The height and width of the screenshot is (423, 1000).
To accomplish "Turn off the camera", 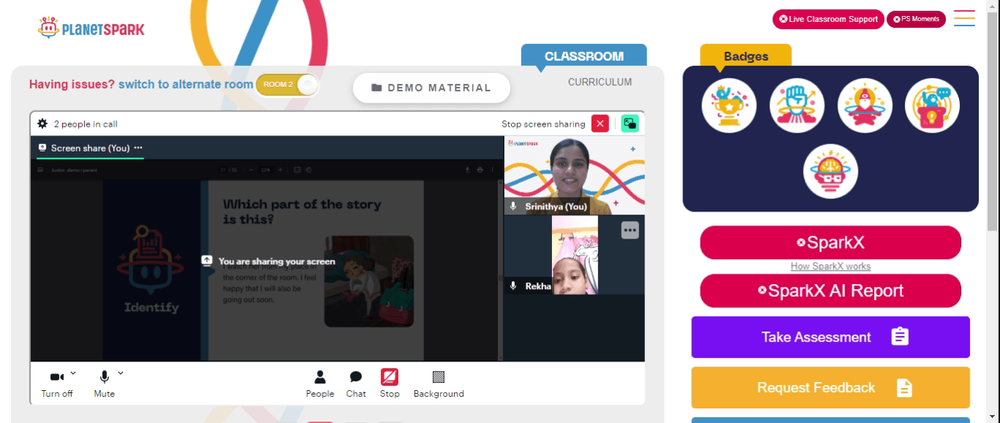I will [57, 383].
